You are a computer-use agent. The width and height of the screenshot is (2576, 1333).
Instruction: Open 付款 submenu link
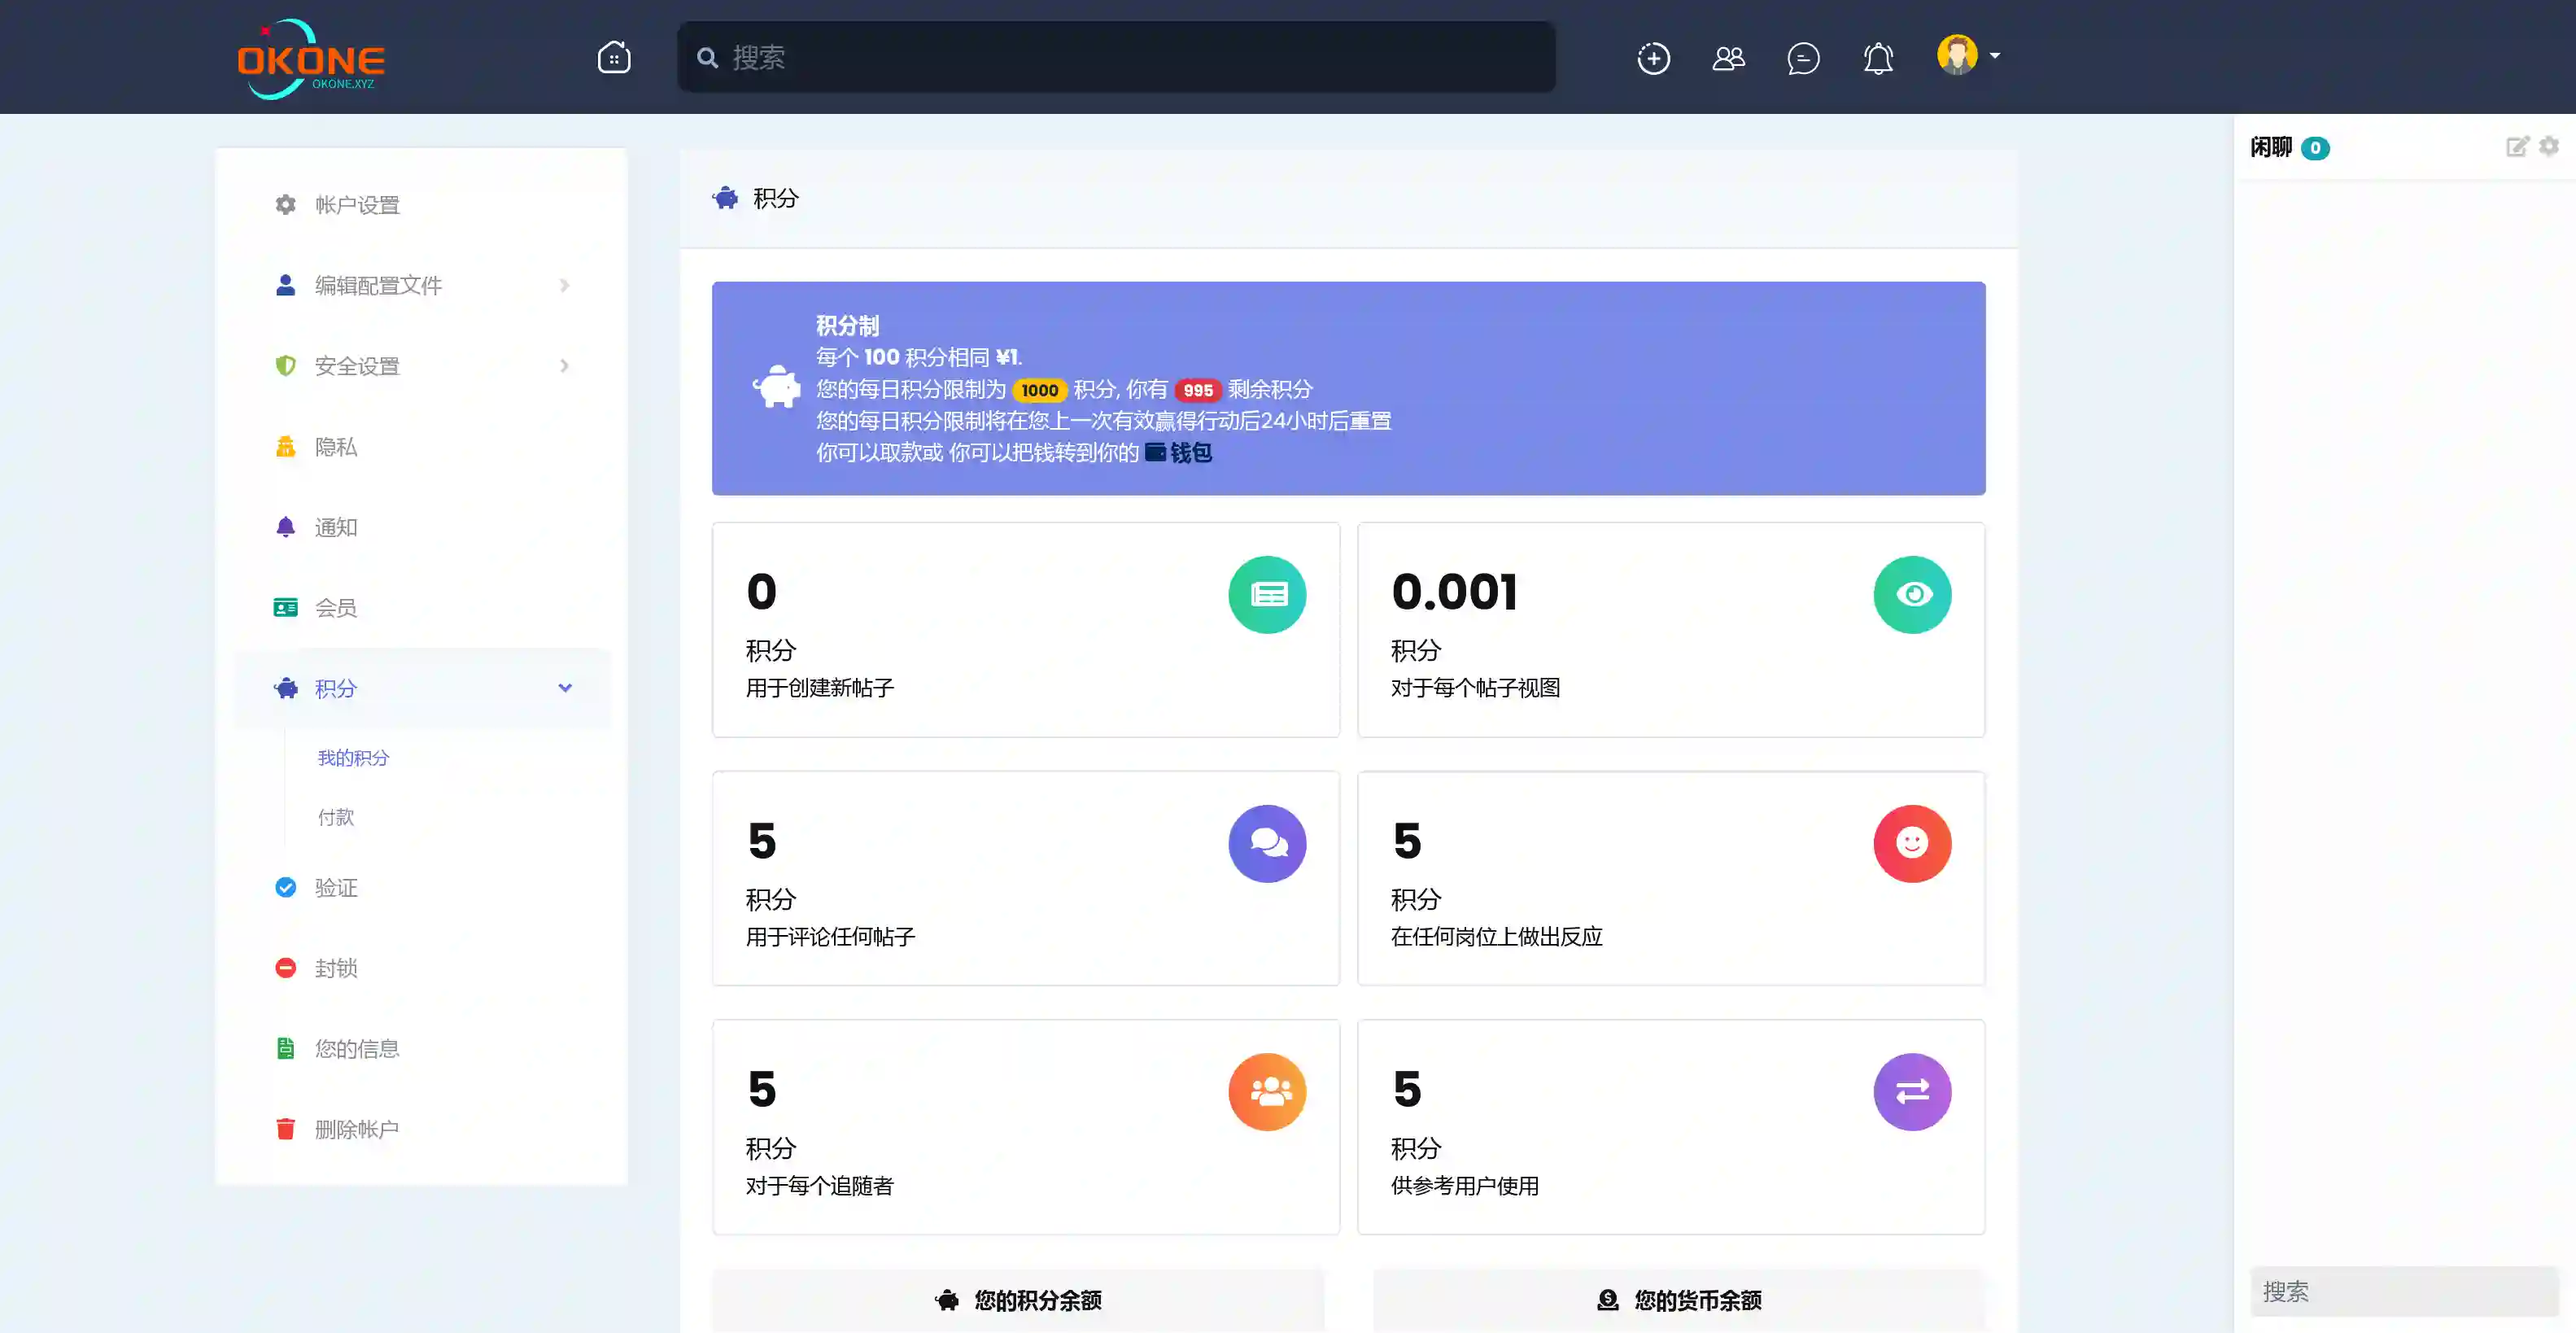point(336,818)
